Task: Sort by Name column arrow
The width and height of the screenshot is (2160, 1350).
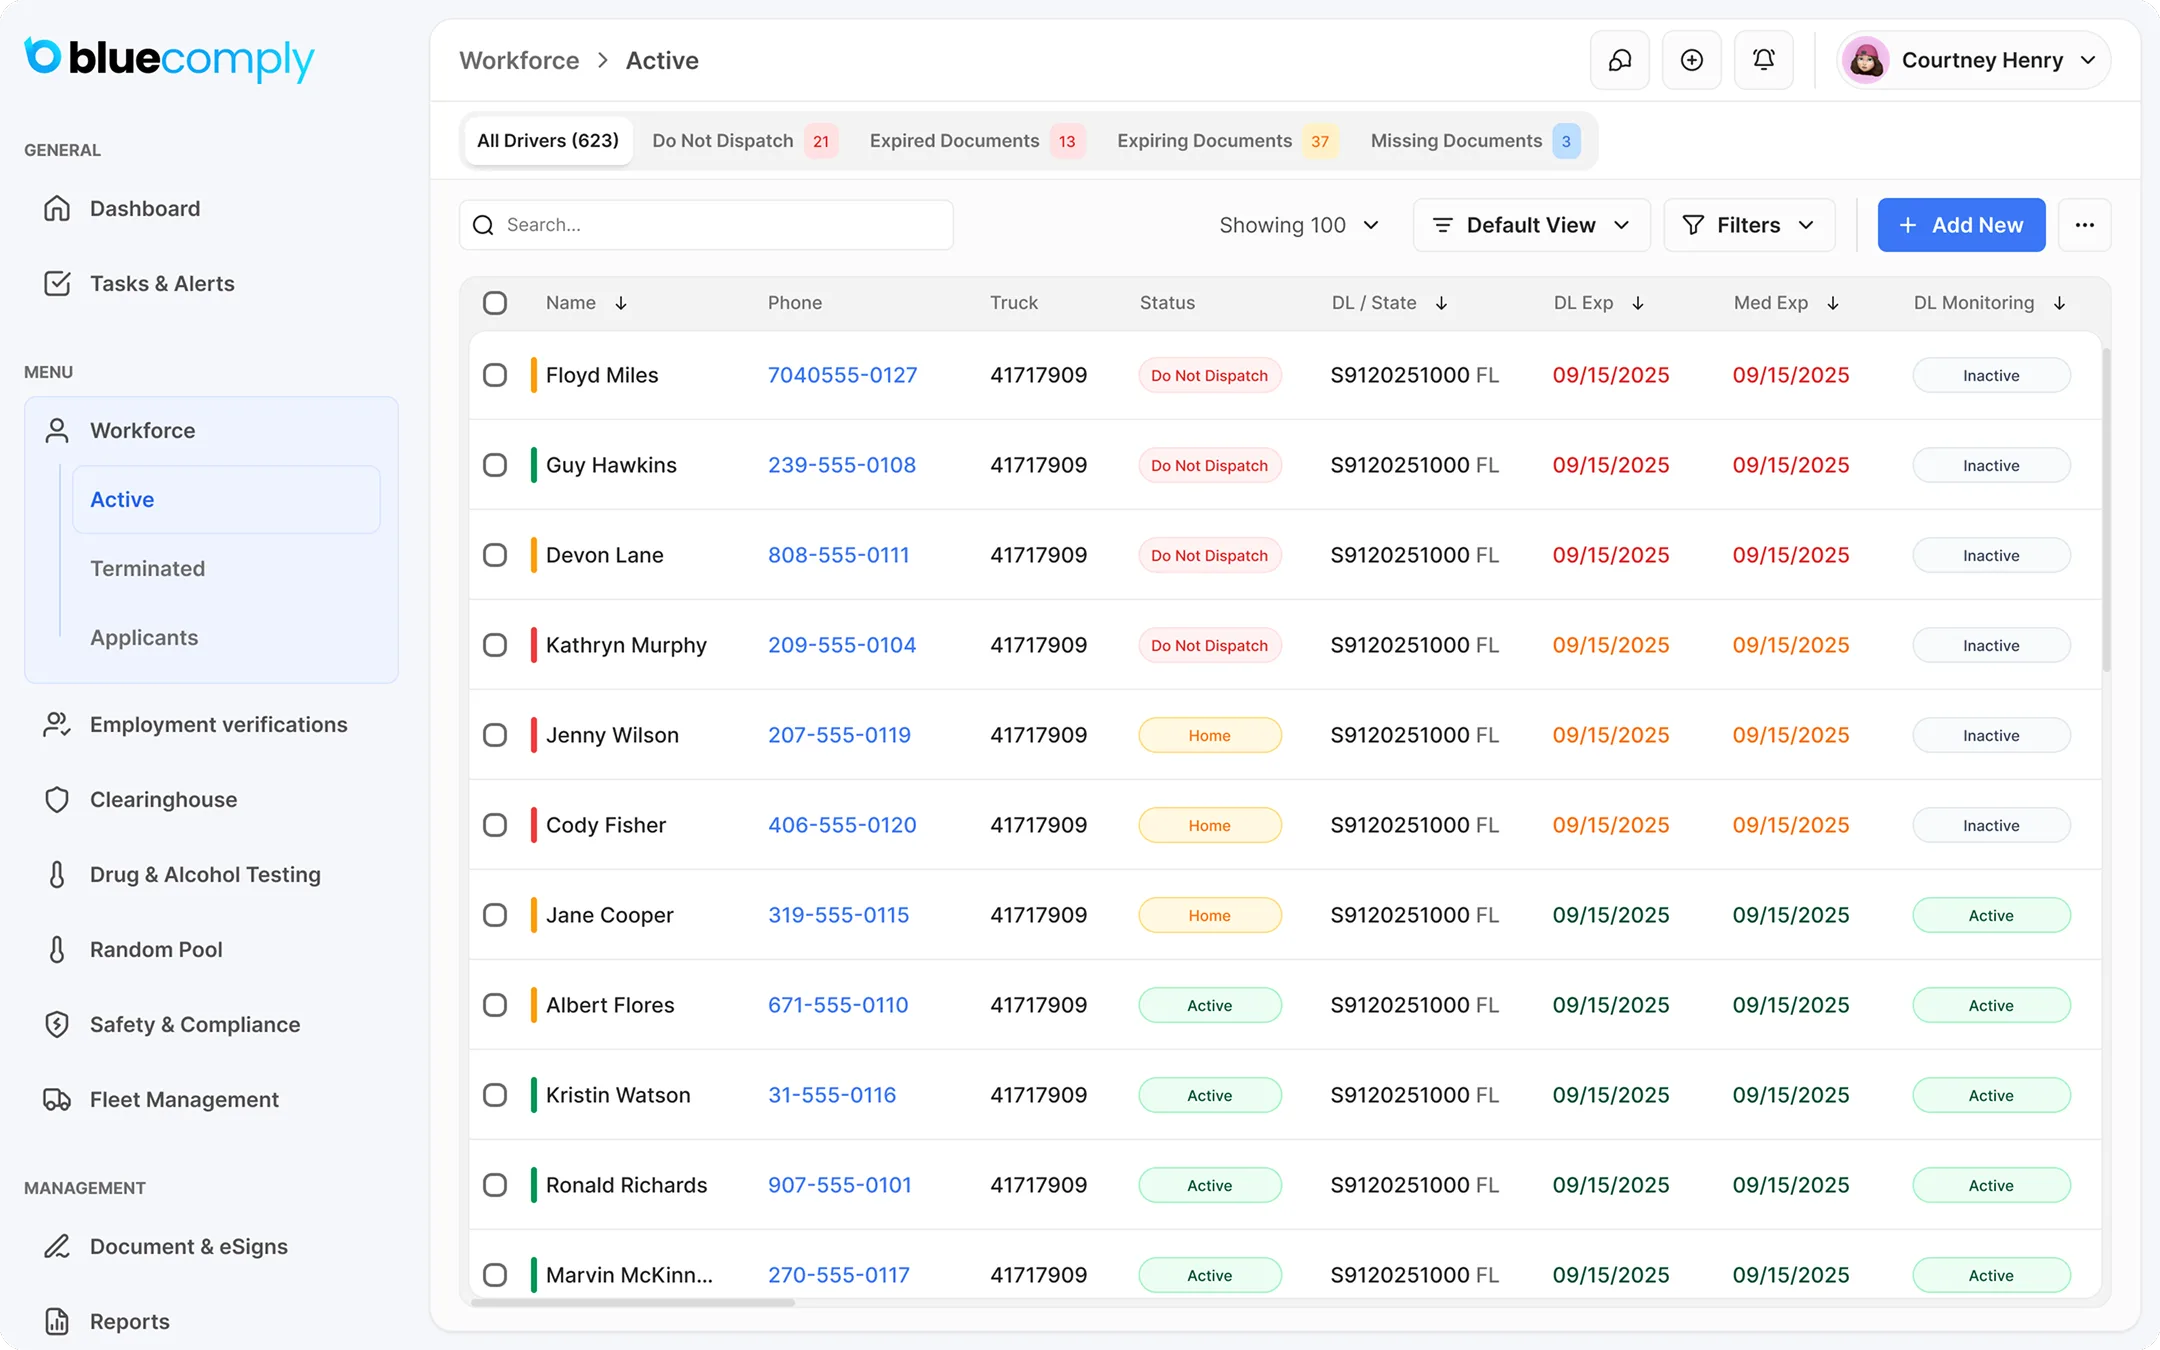Action: (x=621, y=303)
